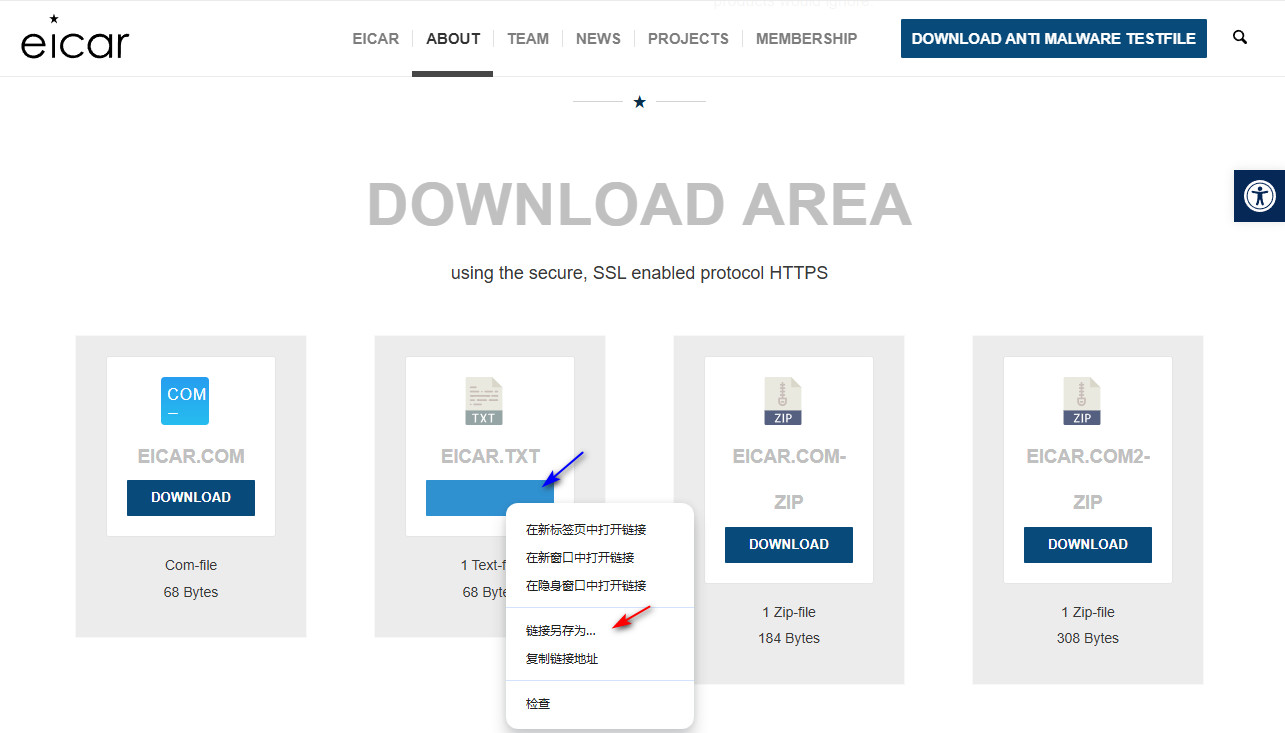Open the accessibility options icon
The image size is (1285, 733).
pyautogui.click(x=1259, y=195)
